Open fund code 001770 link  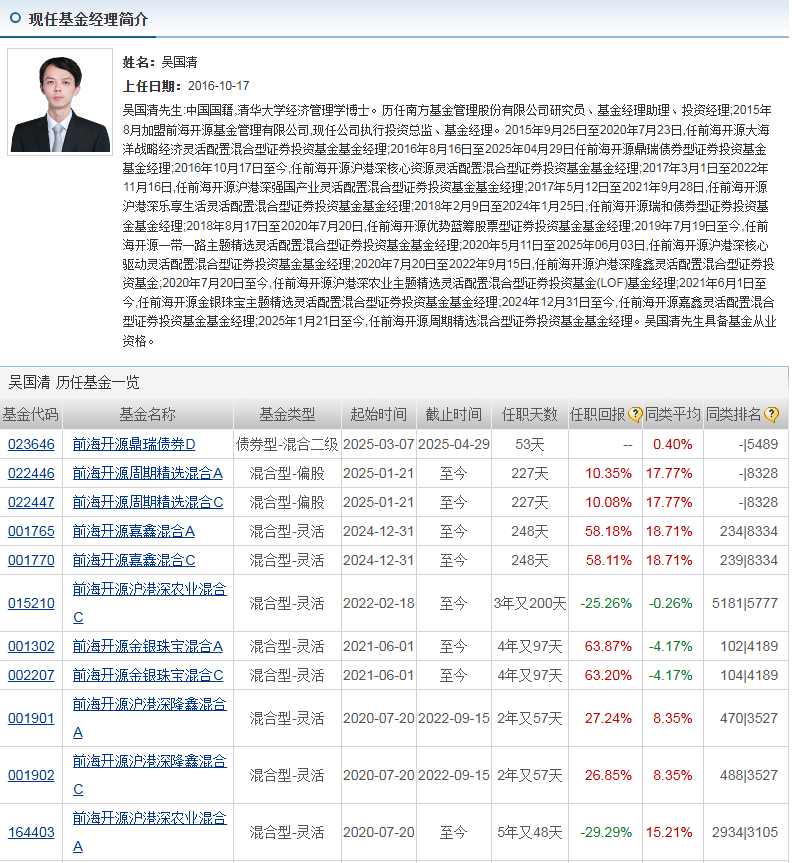tap(31, 560)
